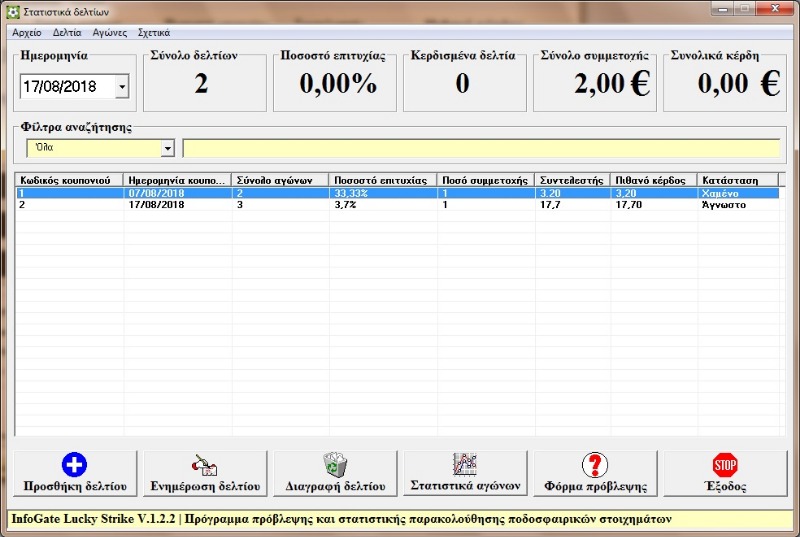Click the red question mark Φόρμα πρόβλεψης icon
This screenshot has width=800, height=537.
[x=595, y=464]
